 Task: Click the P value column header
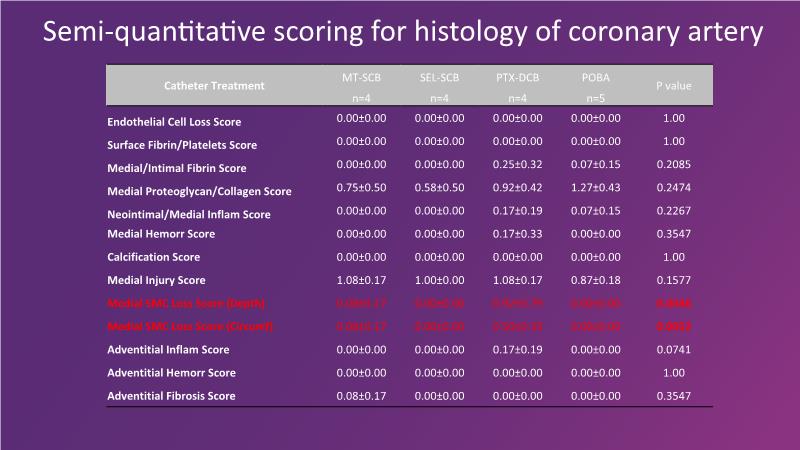(x=673, y=86)
